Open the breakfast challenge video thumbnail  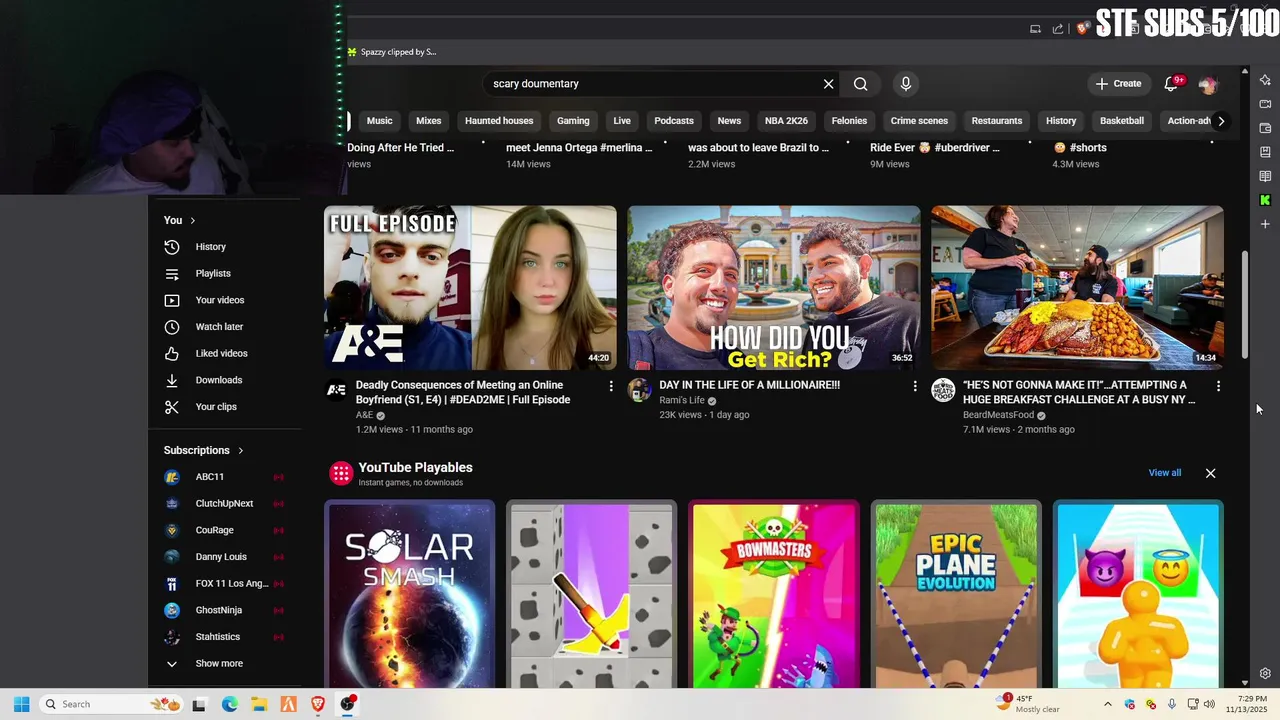click(1077, 288)
